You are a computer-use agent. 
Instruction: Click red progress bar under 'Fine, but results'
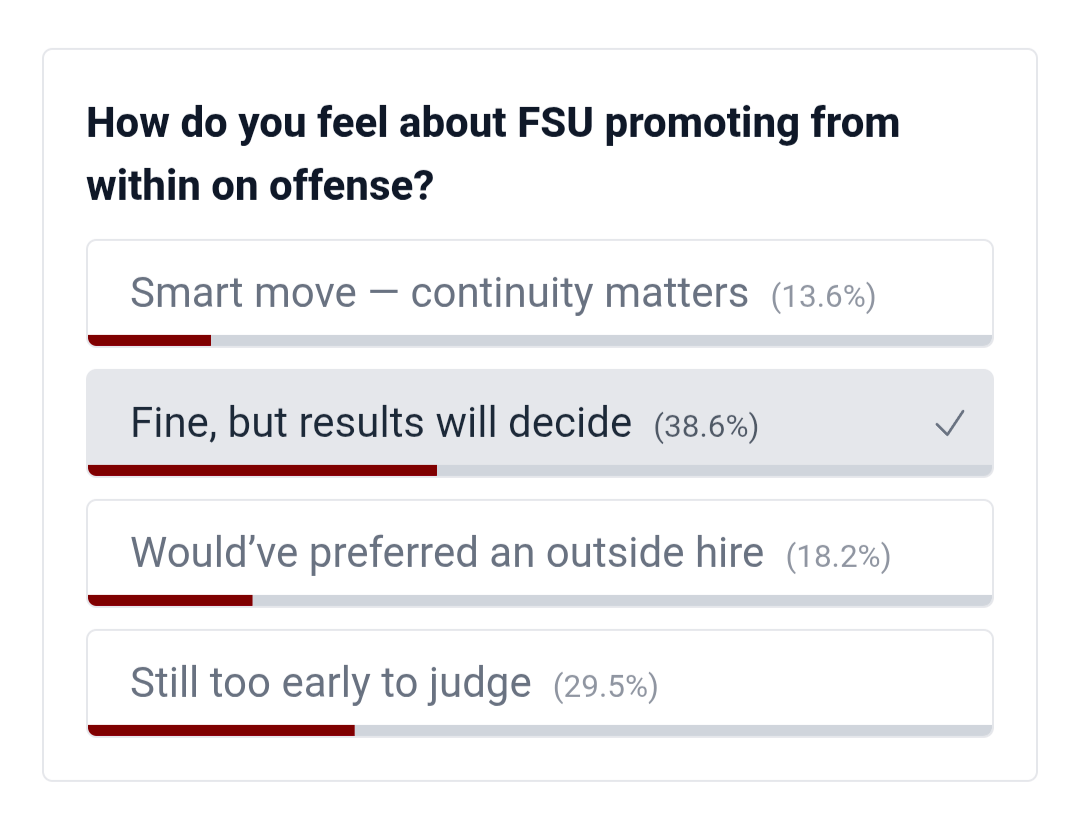(x=262, y=470)
